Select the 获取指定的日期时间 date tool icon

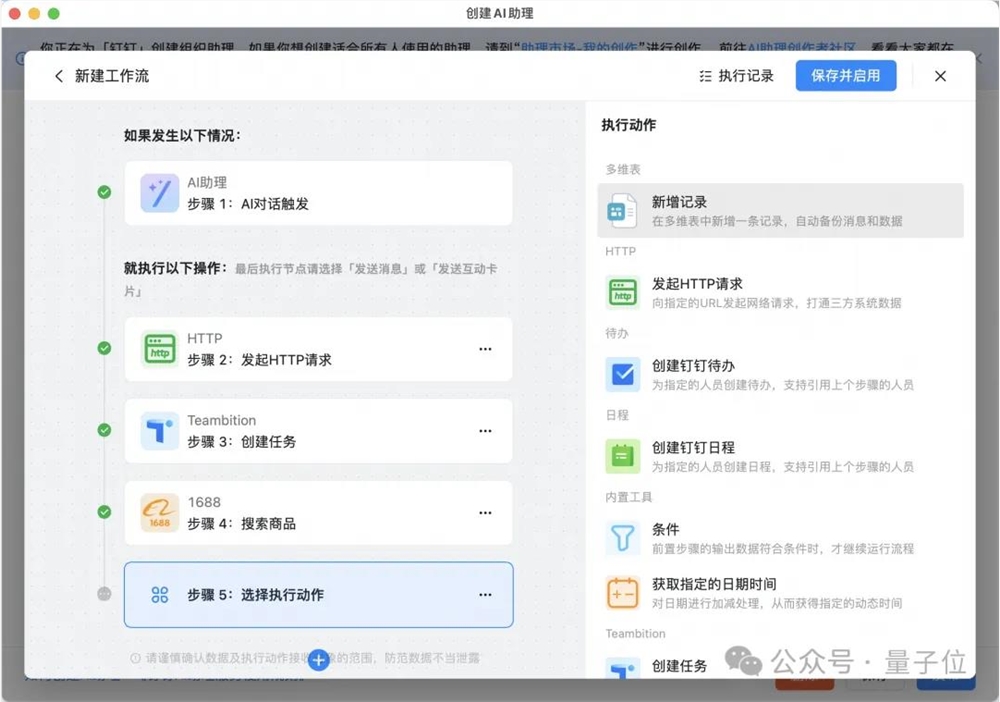[621, 592]
